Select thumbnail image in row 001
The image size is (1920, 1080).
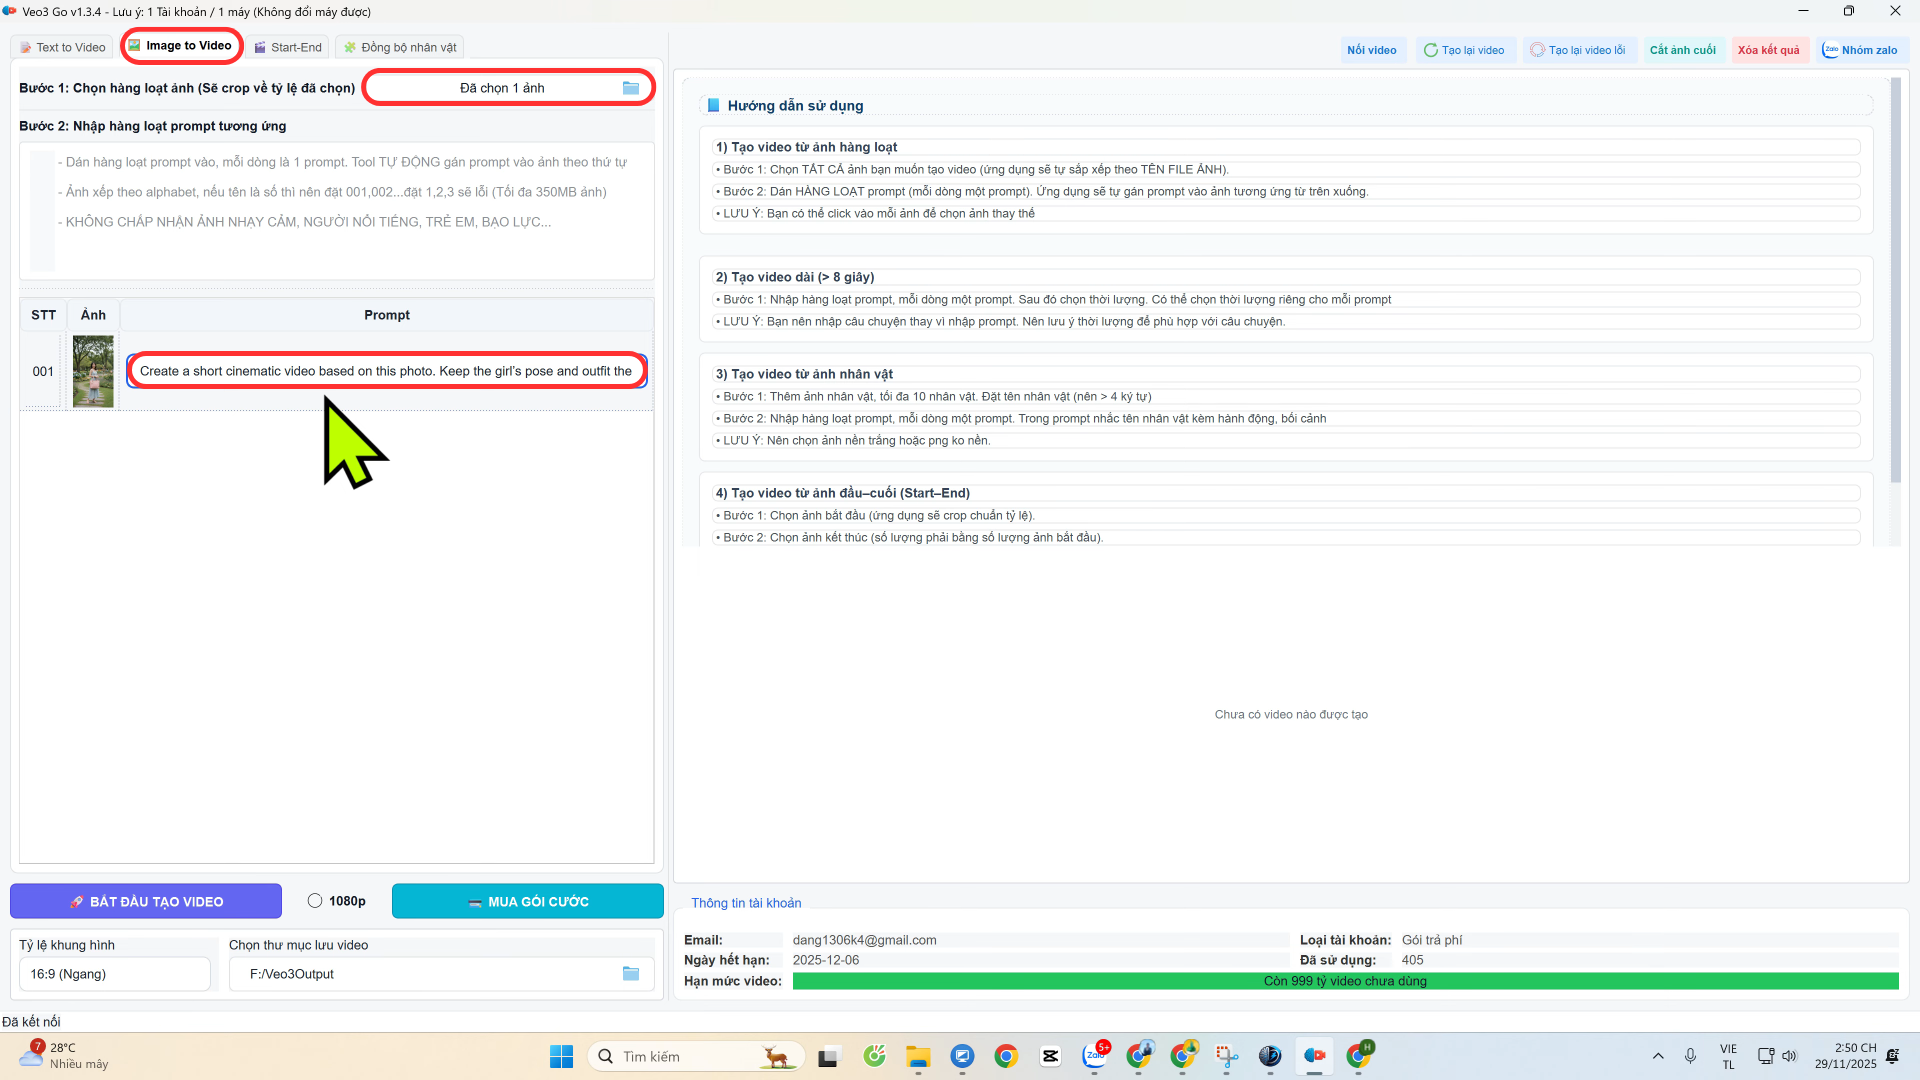[93, 371]
